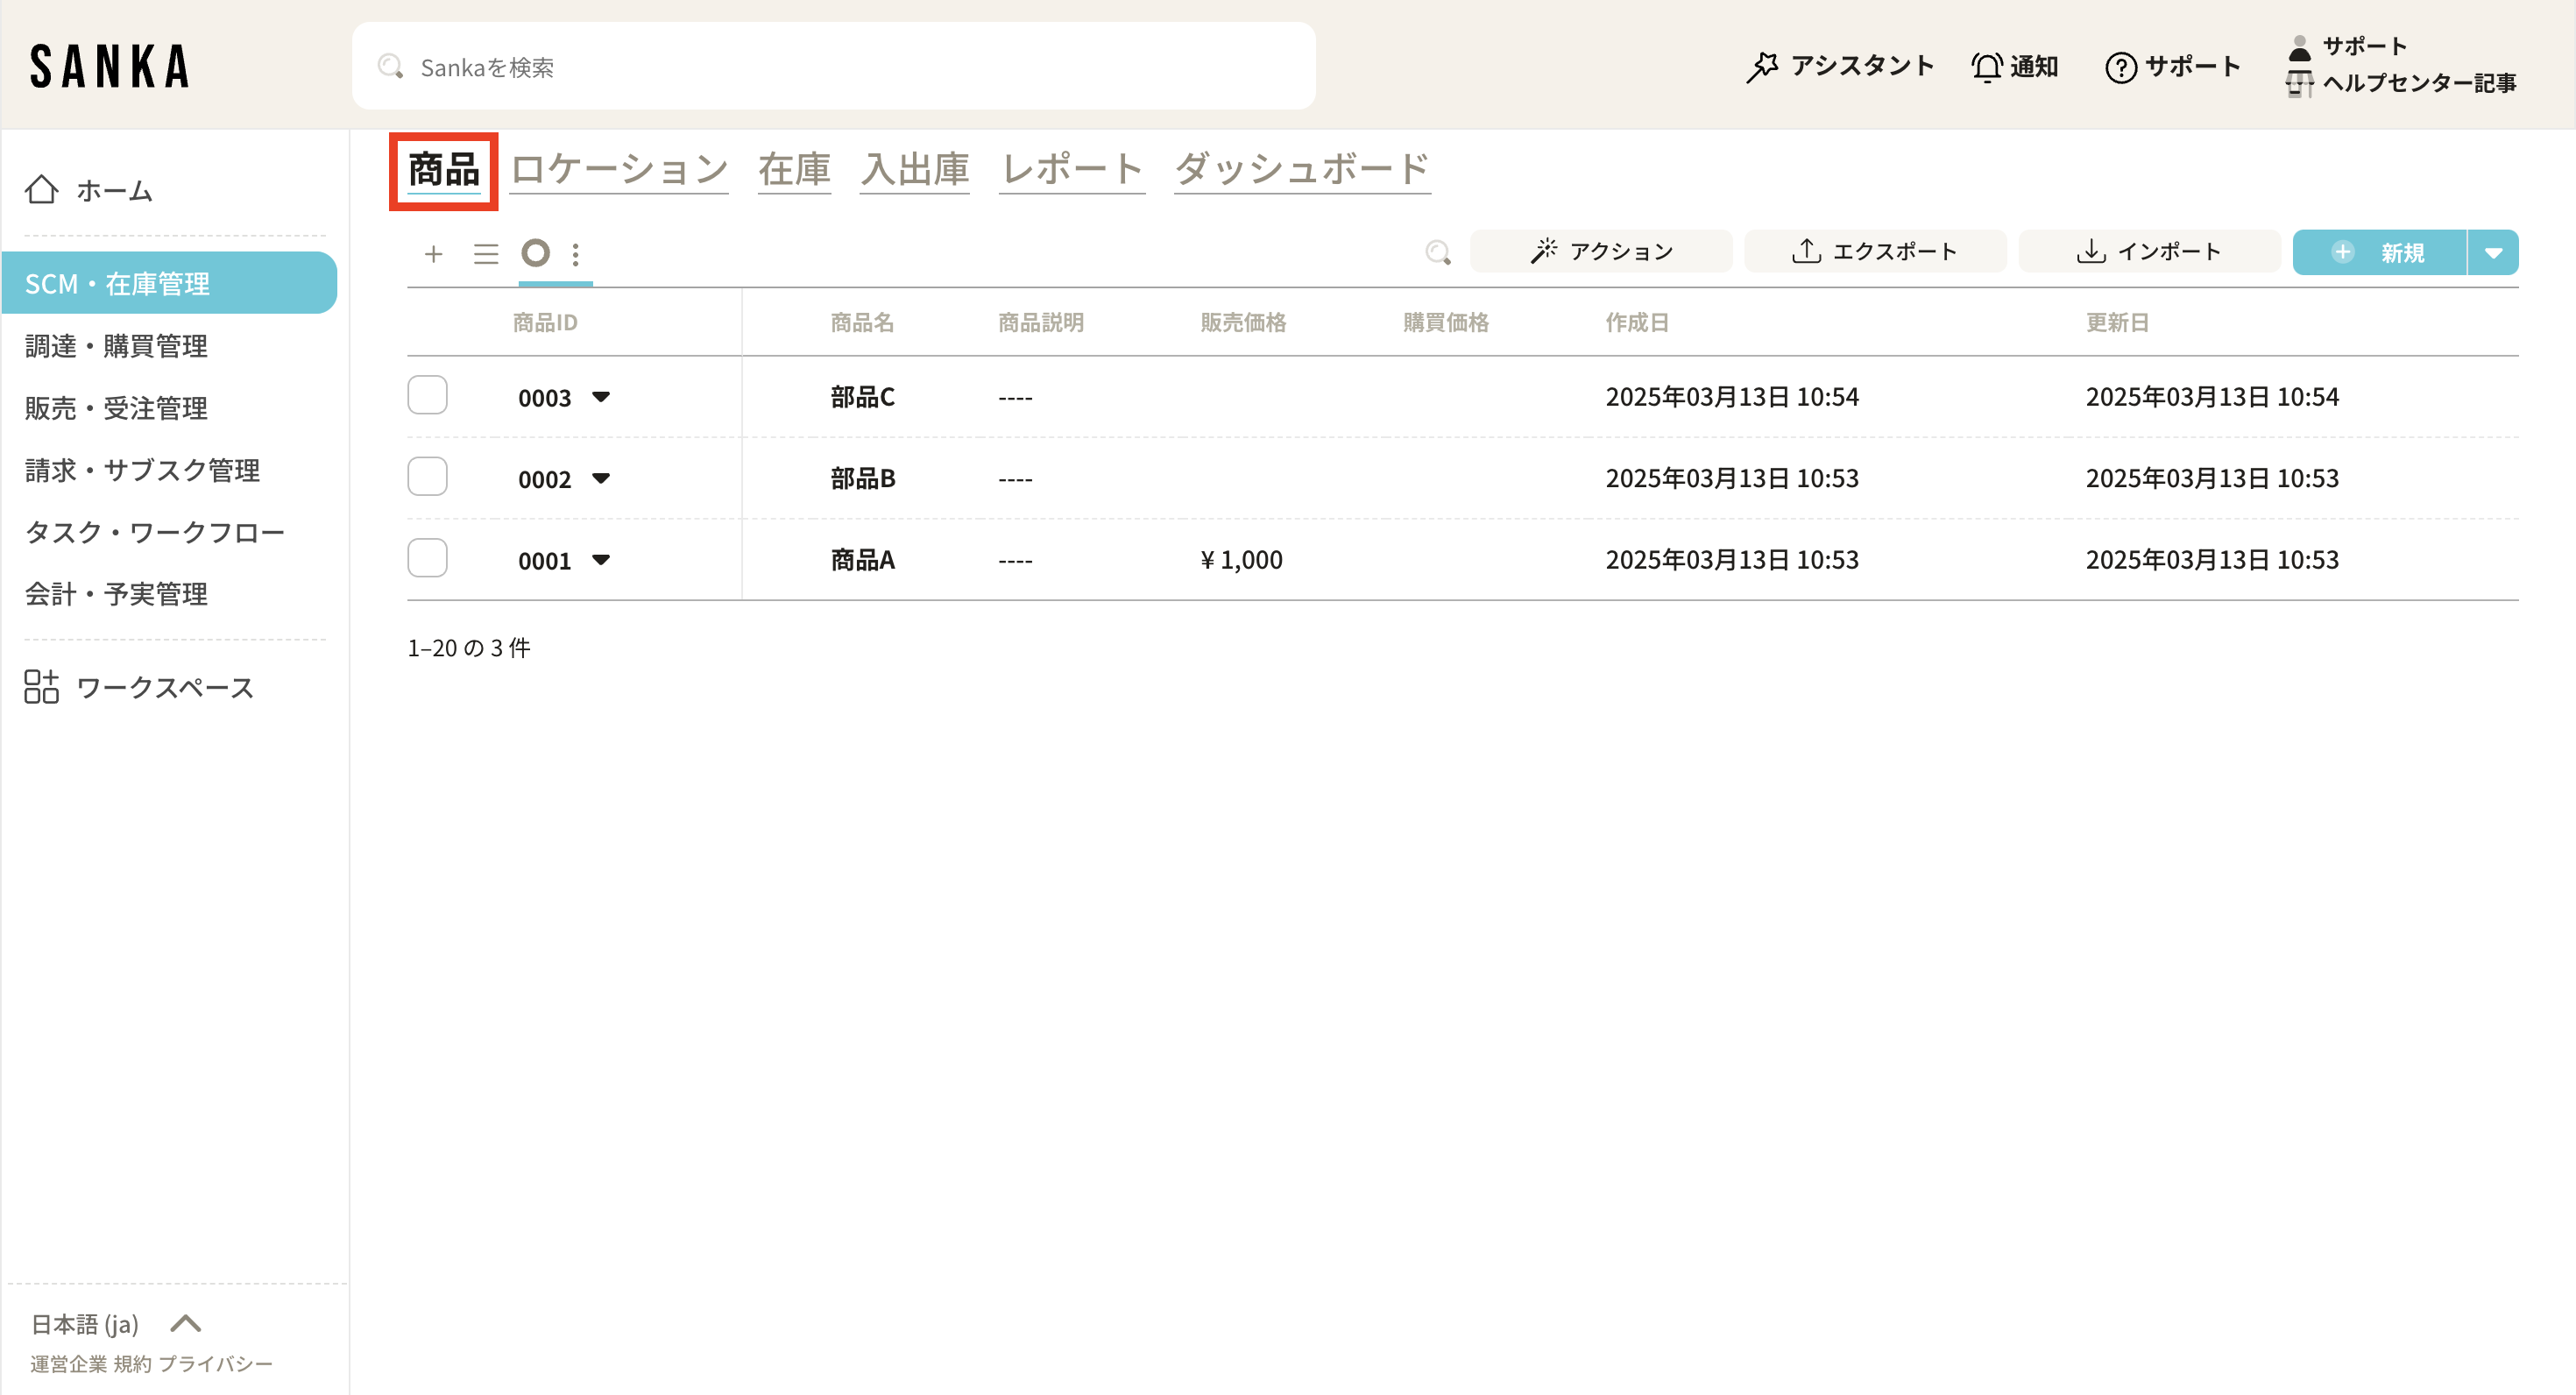Open the 入出庫 tab

914,169
